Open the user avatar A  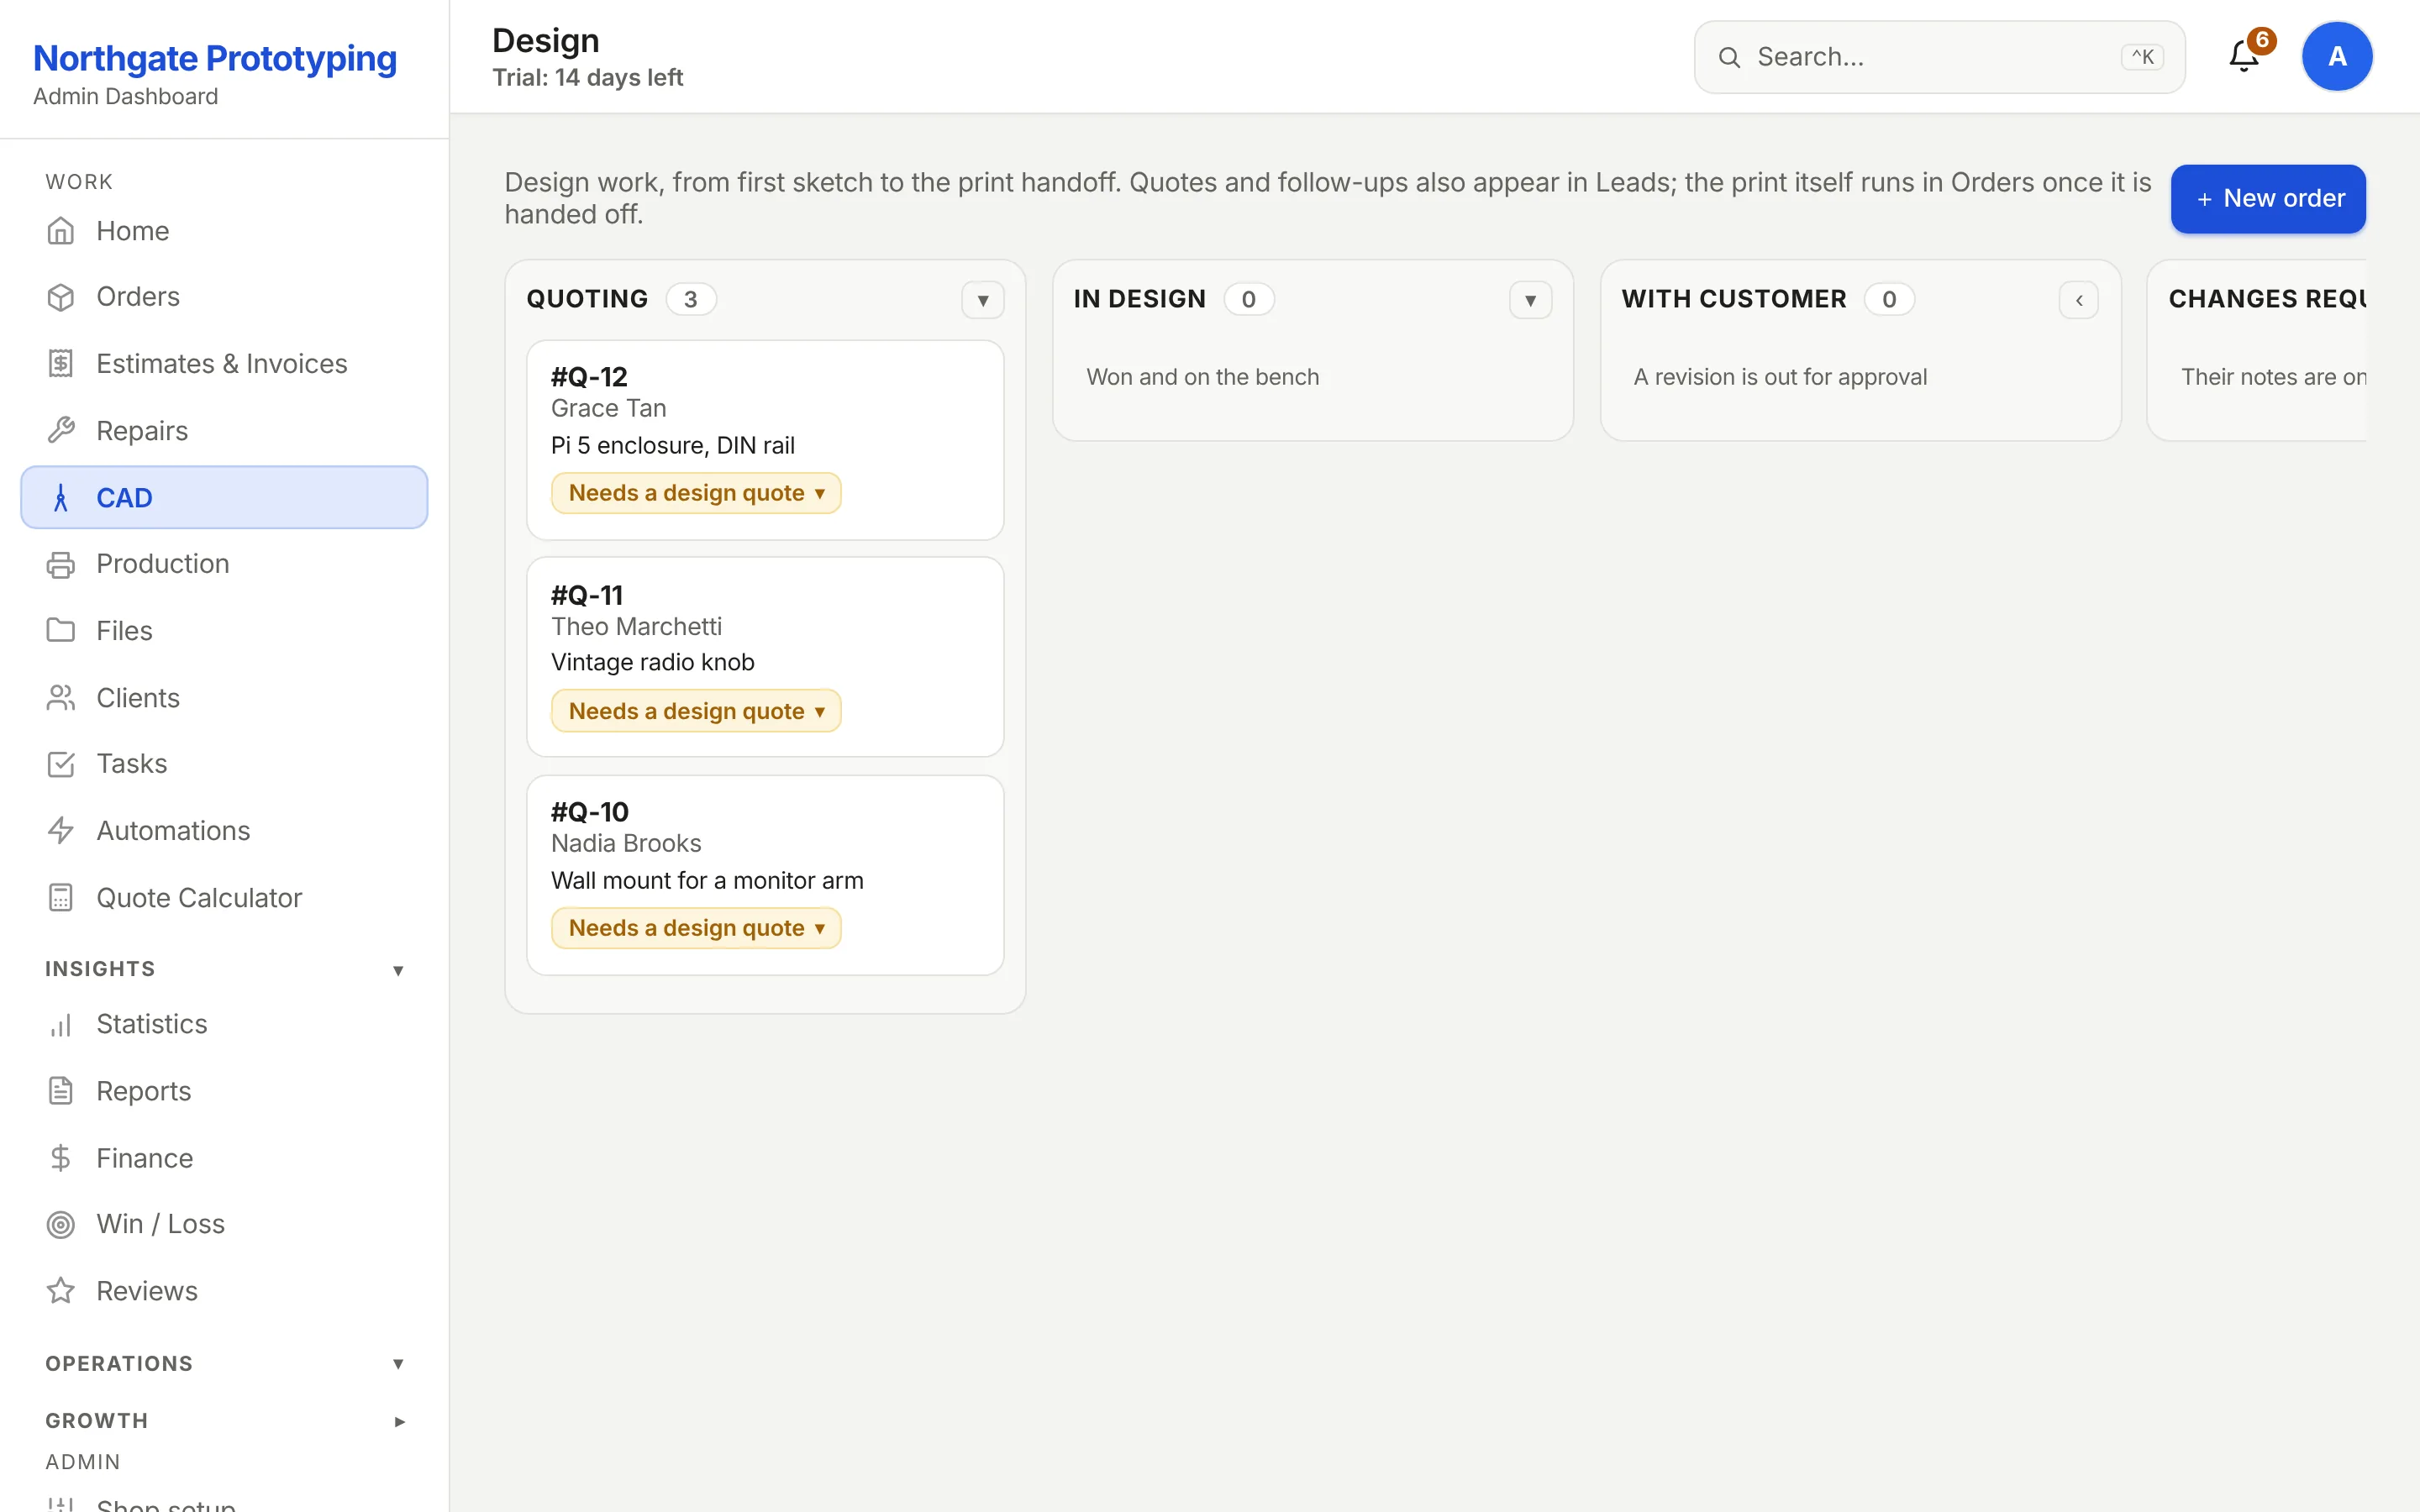click(x=2337, y=56)
